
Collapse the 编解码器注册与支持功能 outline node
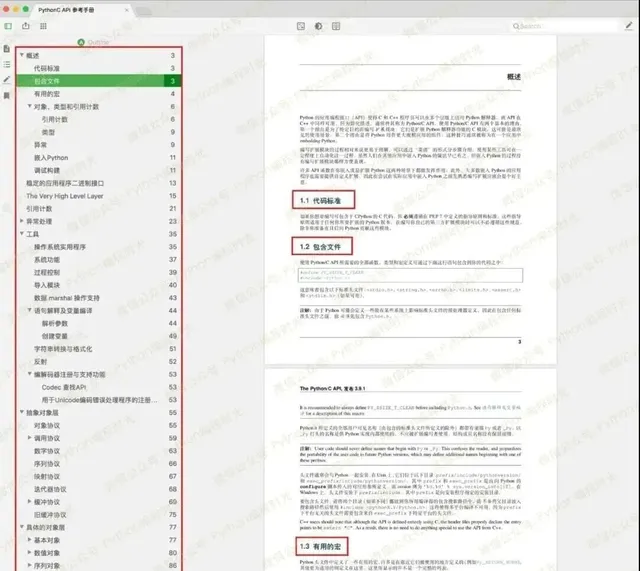coord(29,374)
